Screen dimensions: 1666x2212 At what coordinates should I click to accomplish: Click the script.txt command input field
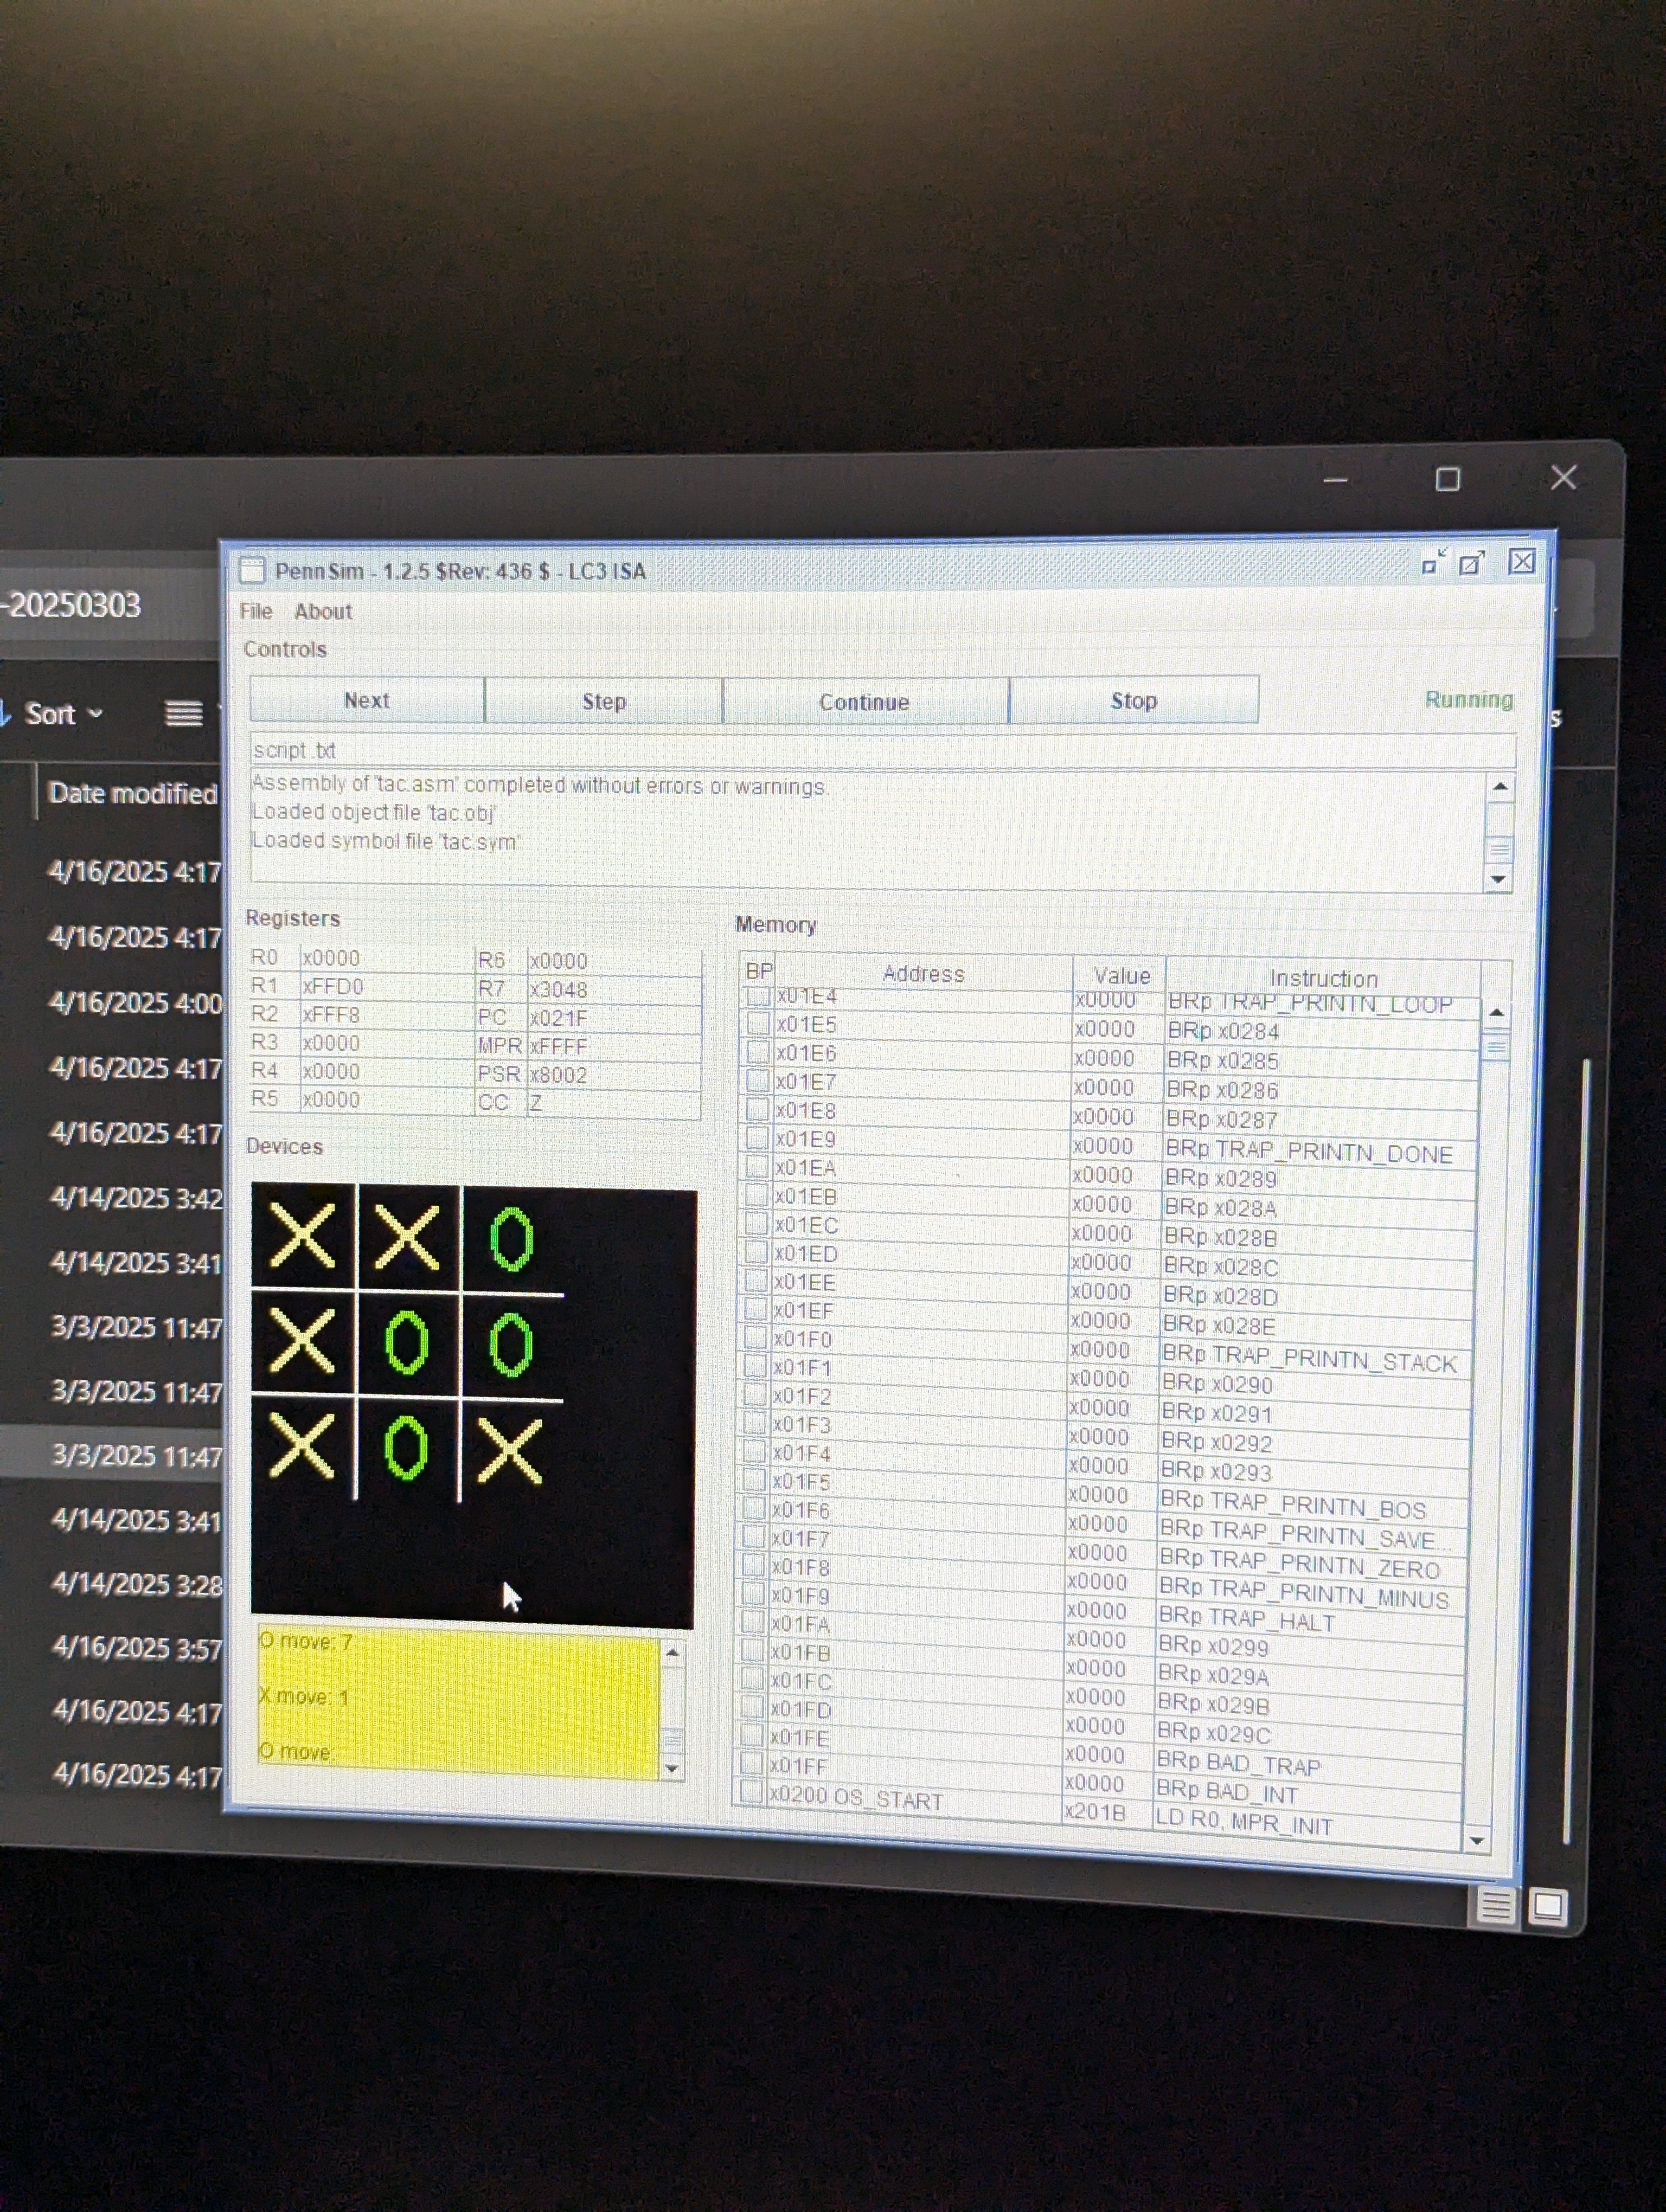[x=882, y=750]
